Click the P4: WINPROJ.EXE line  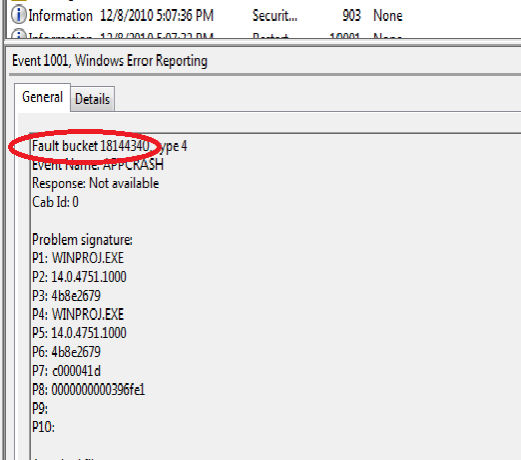tap(78, 314)
